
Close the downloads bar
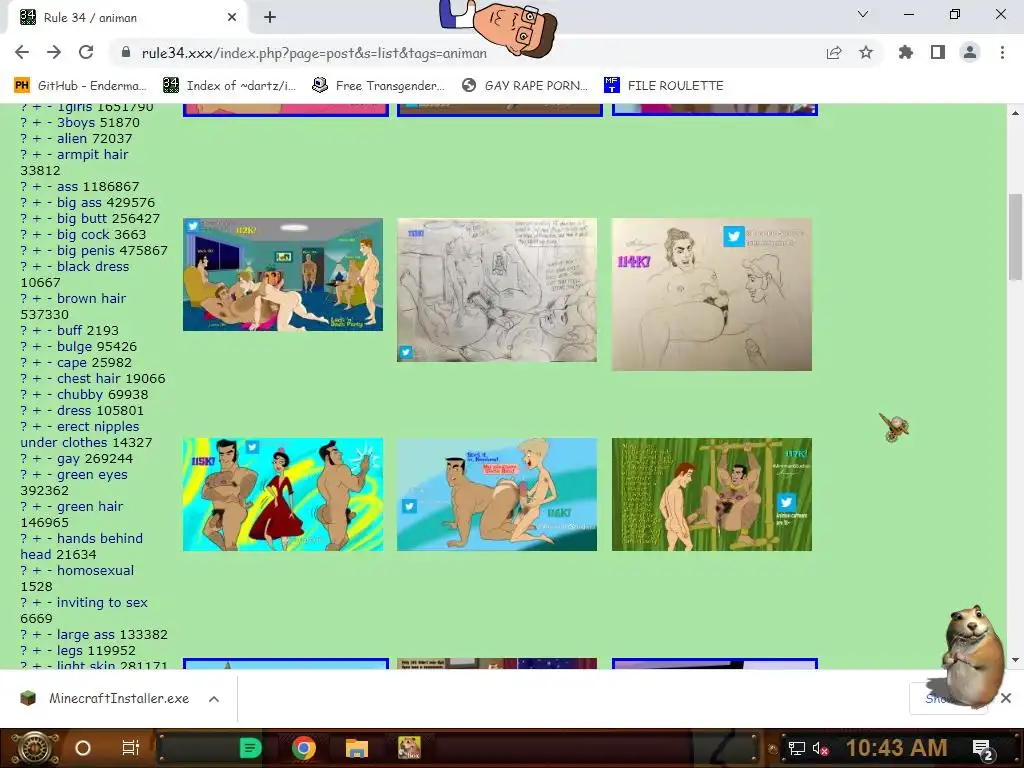(1006, 698)
